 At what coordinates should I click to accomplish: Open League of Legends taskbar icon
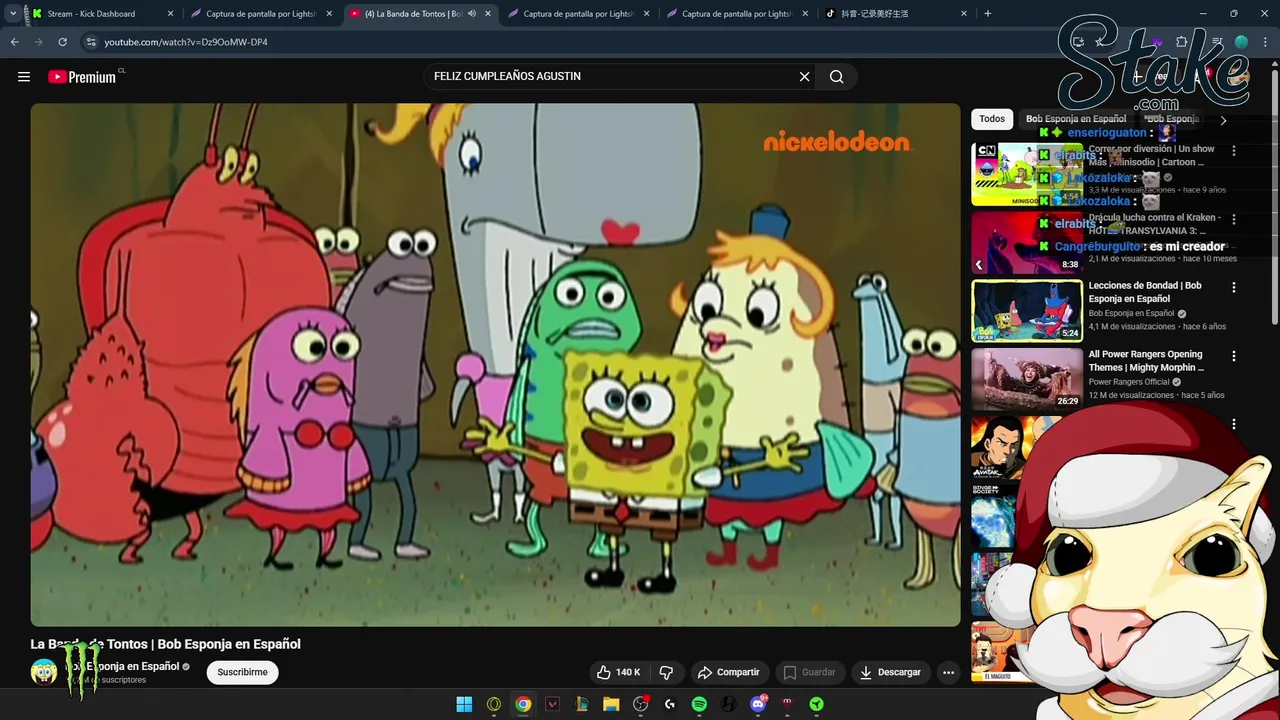(582, 704)
